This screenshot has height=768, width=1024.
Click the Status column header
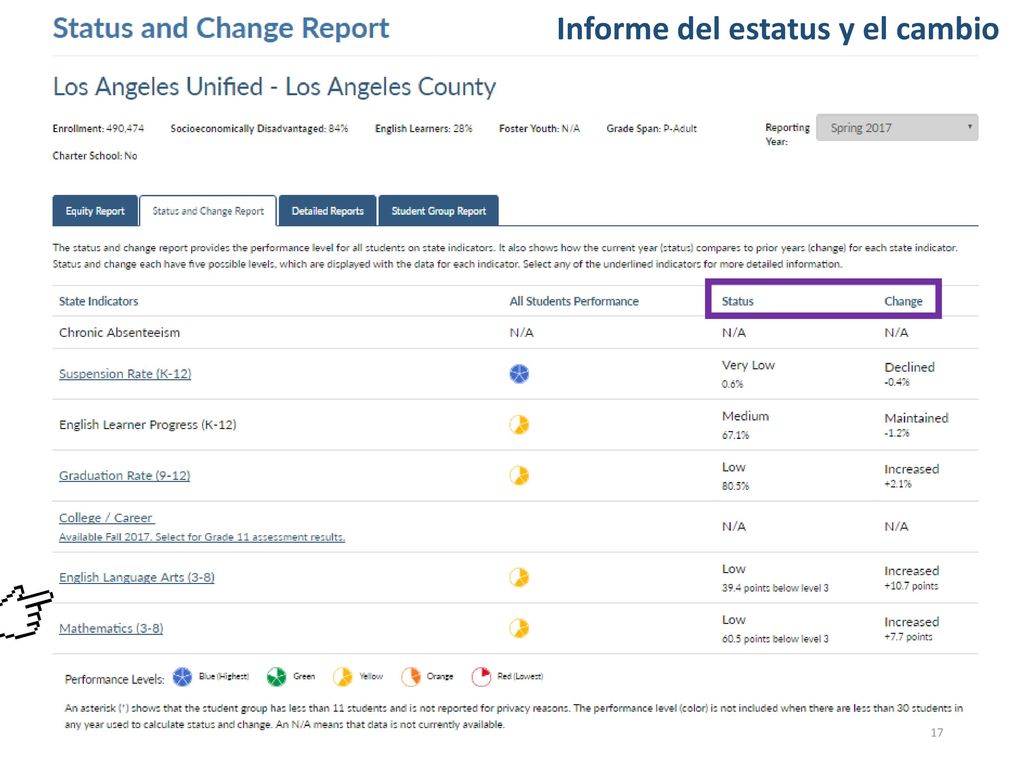point(737,301)
